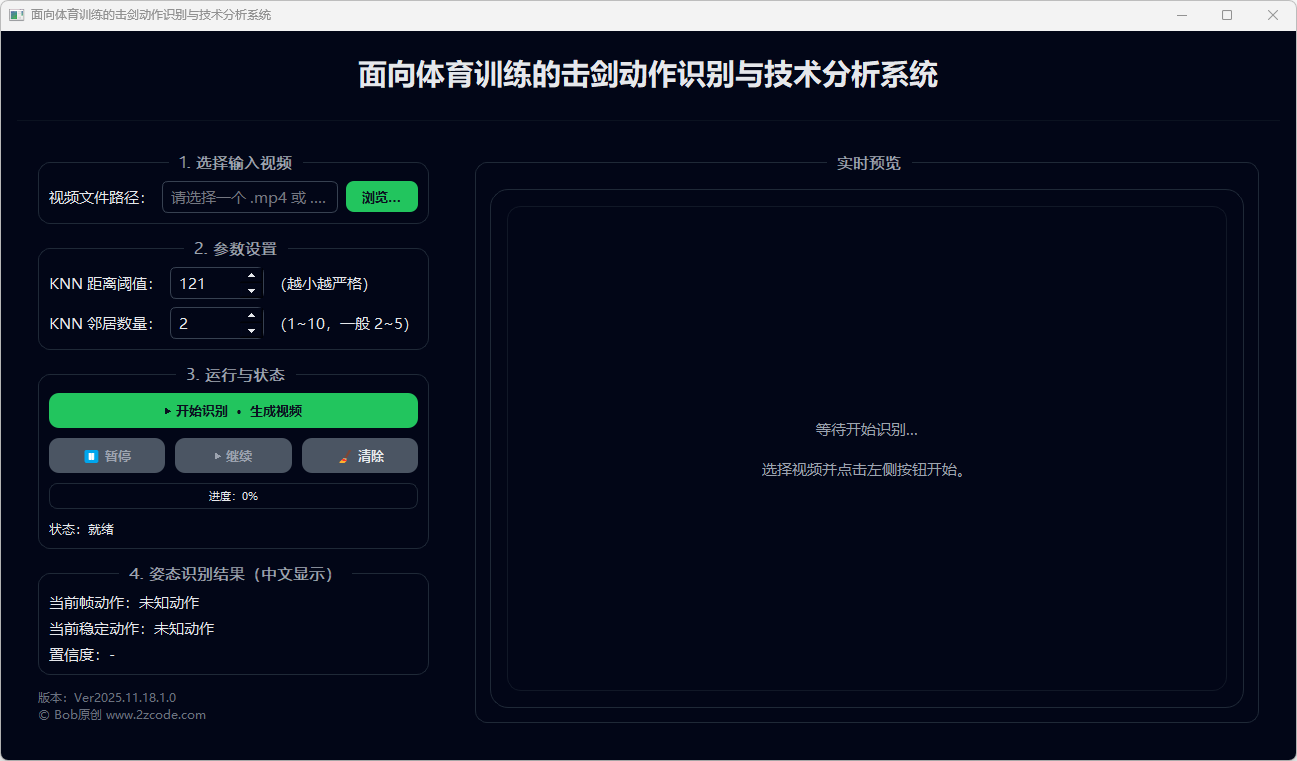Open the app icon in the title bar
Screen dimensions: 1297x761
[16, 15]
